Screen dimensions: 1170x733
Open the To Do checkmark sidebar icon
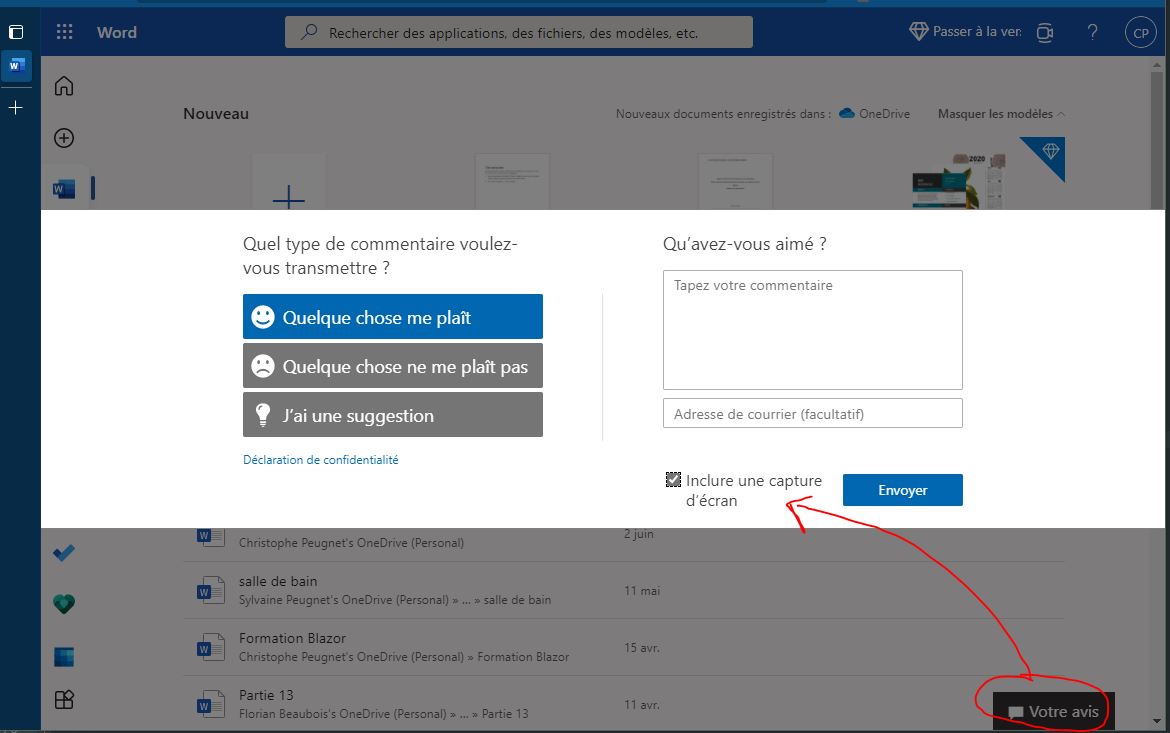click(x=64, y=553)
